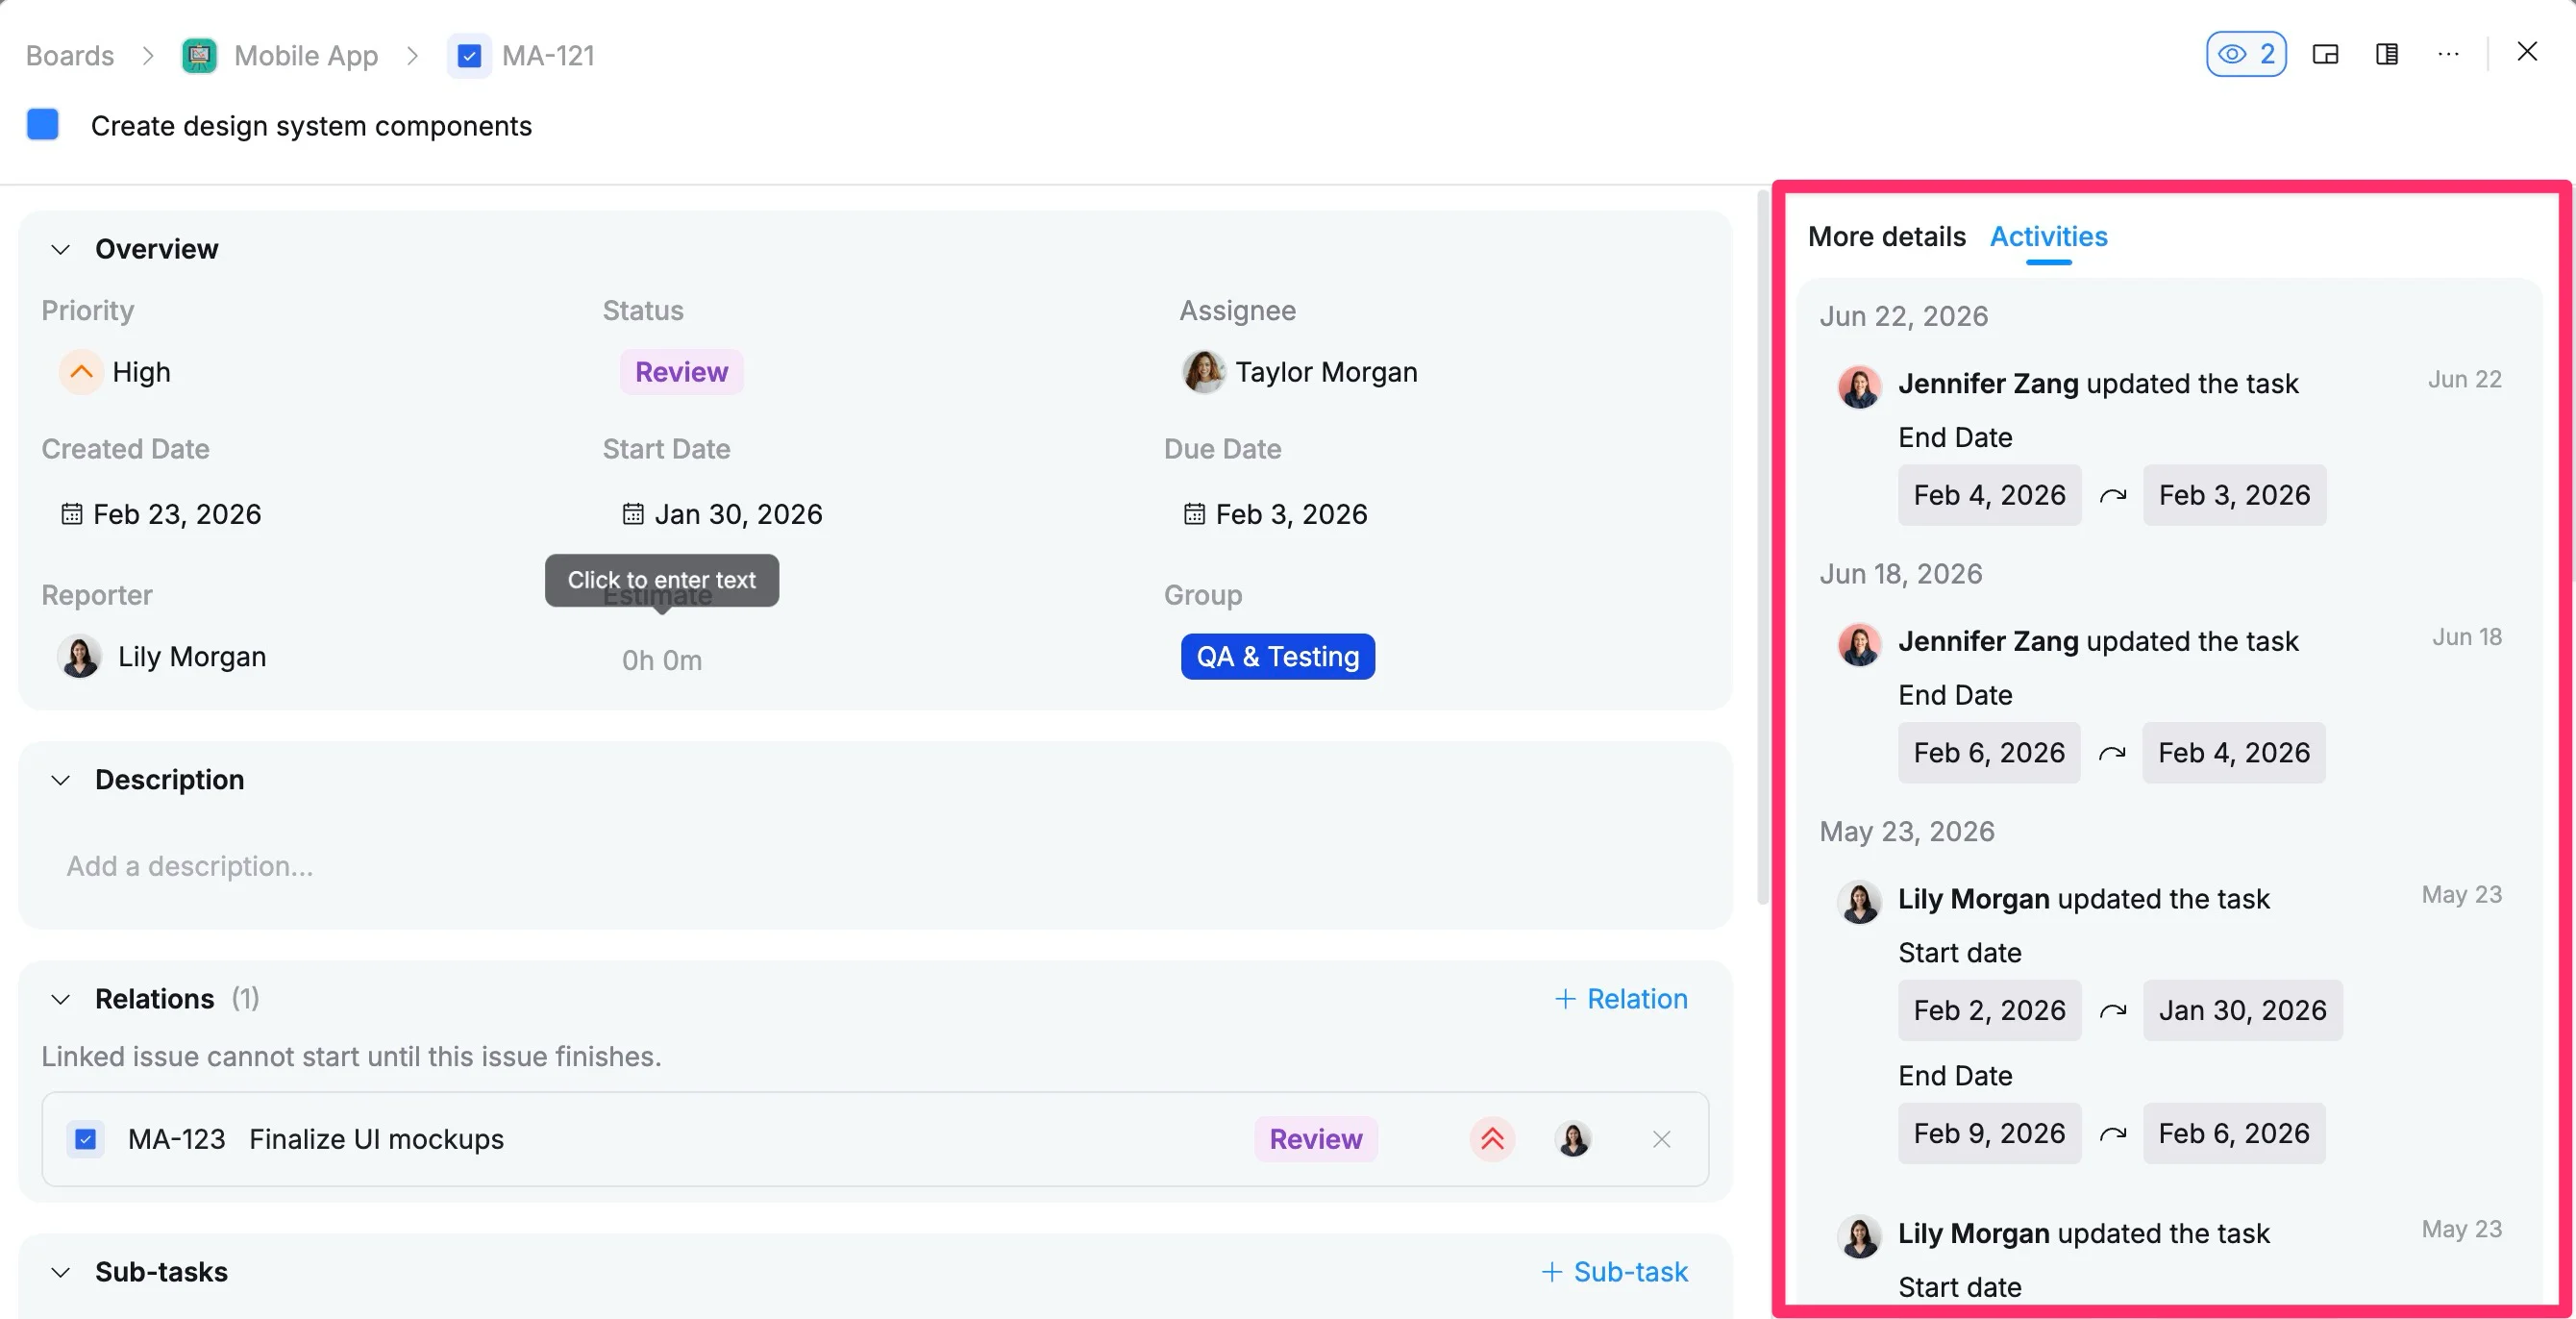
Task: Open the QA & Testing group selector
Action: (1277, 657)
